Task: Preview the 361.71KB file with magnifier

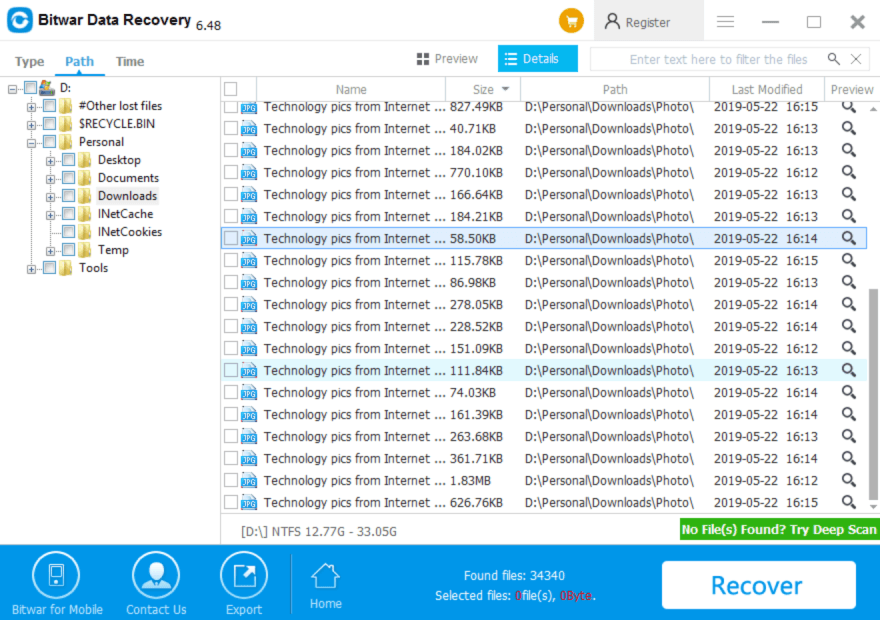Action: click(x=849, y=458)
